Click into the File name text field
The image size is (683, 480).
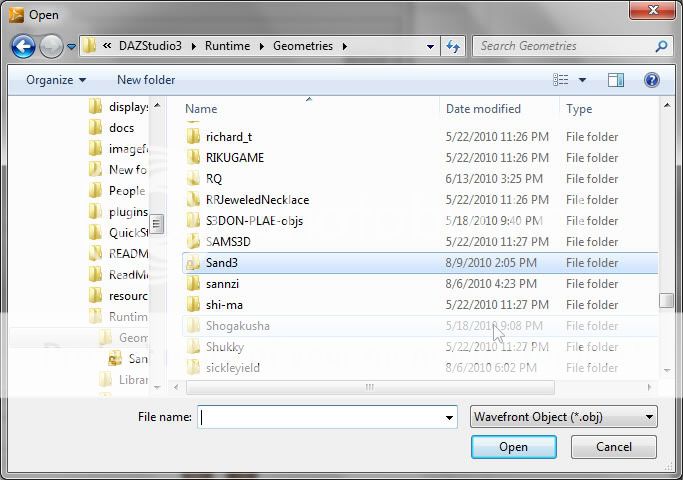pyautogui.click(x=320, y=417)
